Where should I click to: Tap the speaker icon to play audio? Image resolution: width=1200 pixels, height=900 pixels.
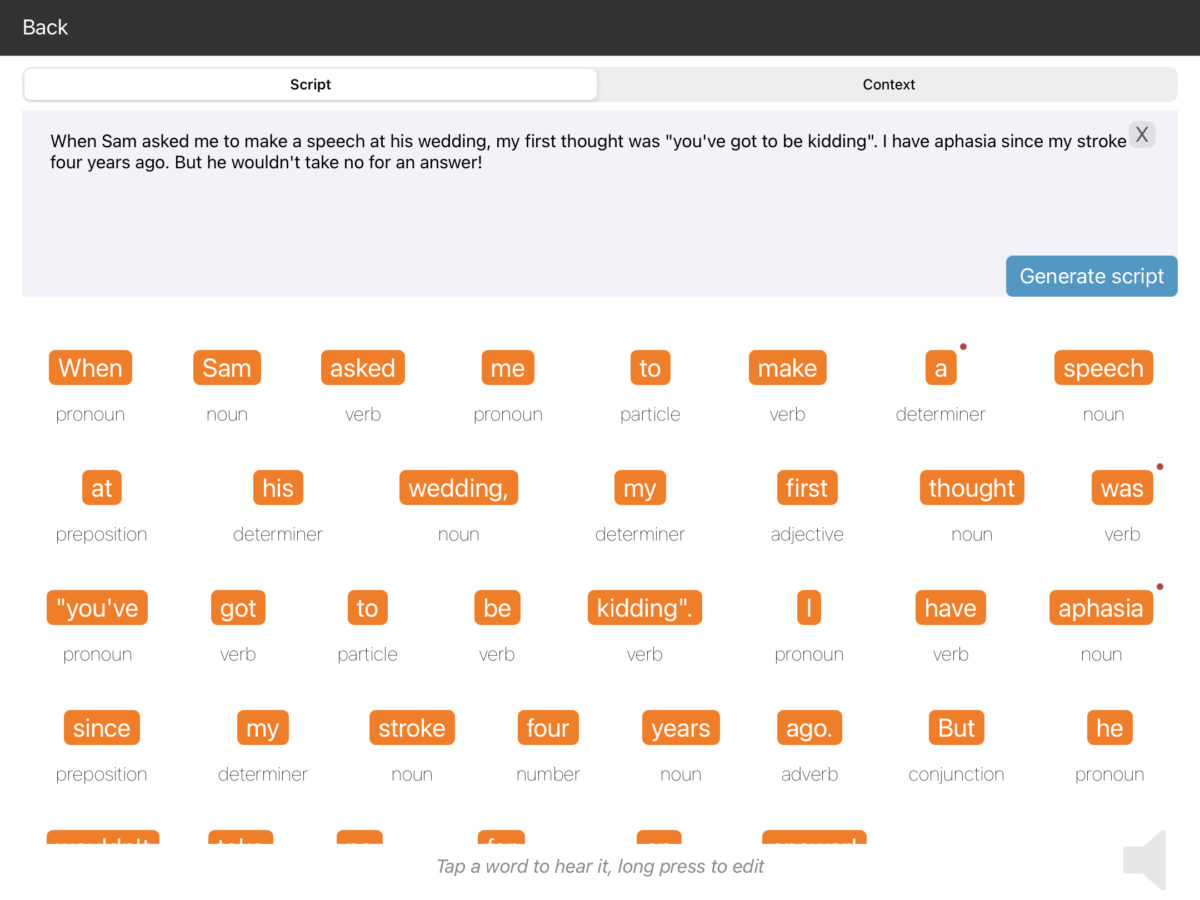coord(1145,859)
